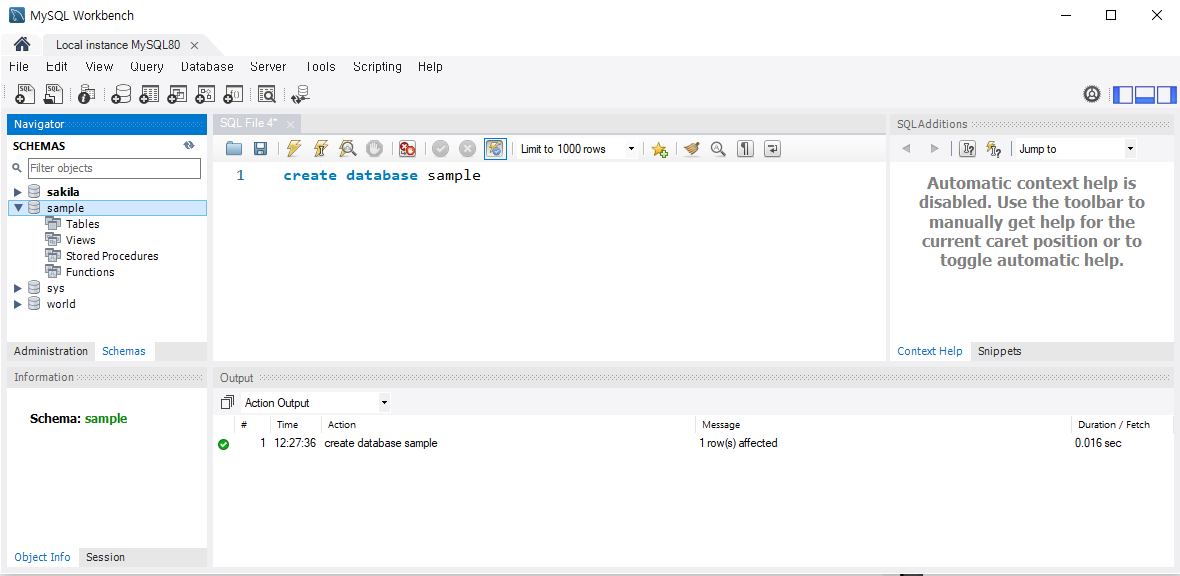
Task: Toggle the right sidebar panel visibility
Action: pyautogui.click(x=1166, y=95)
